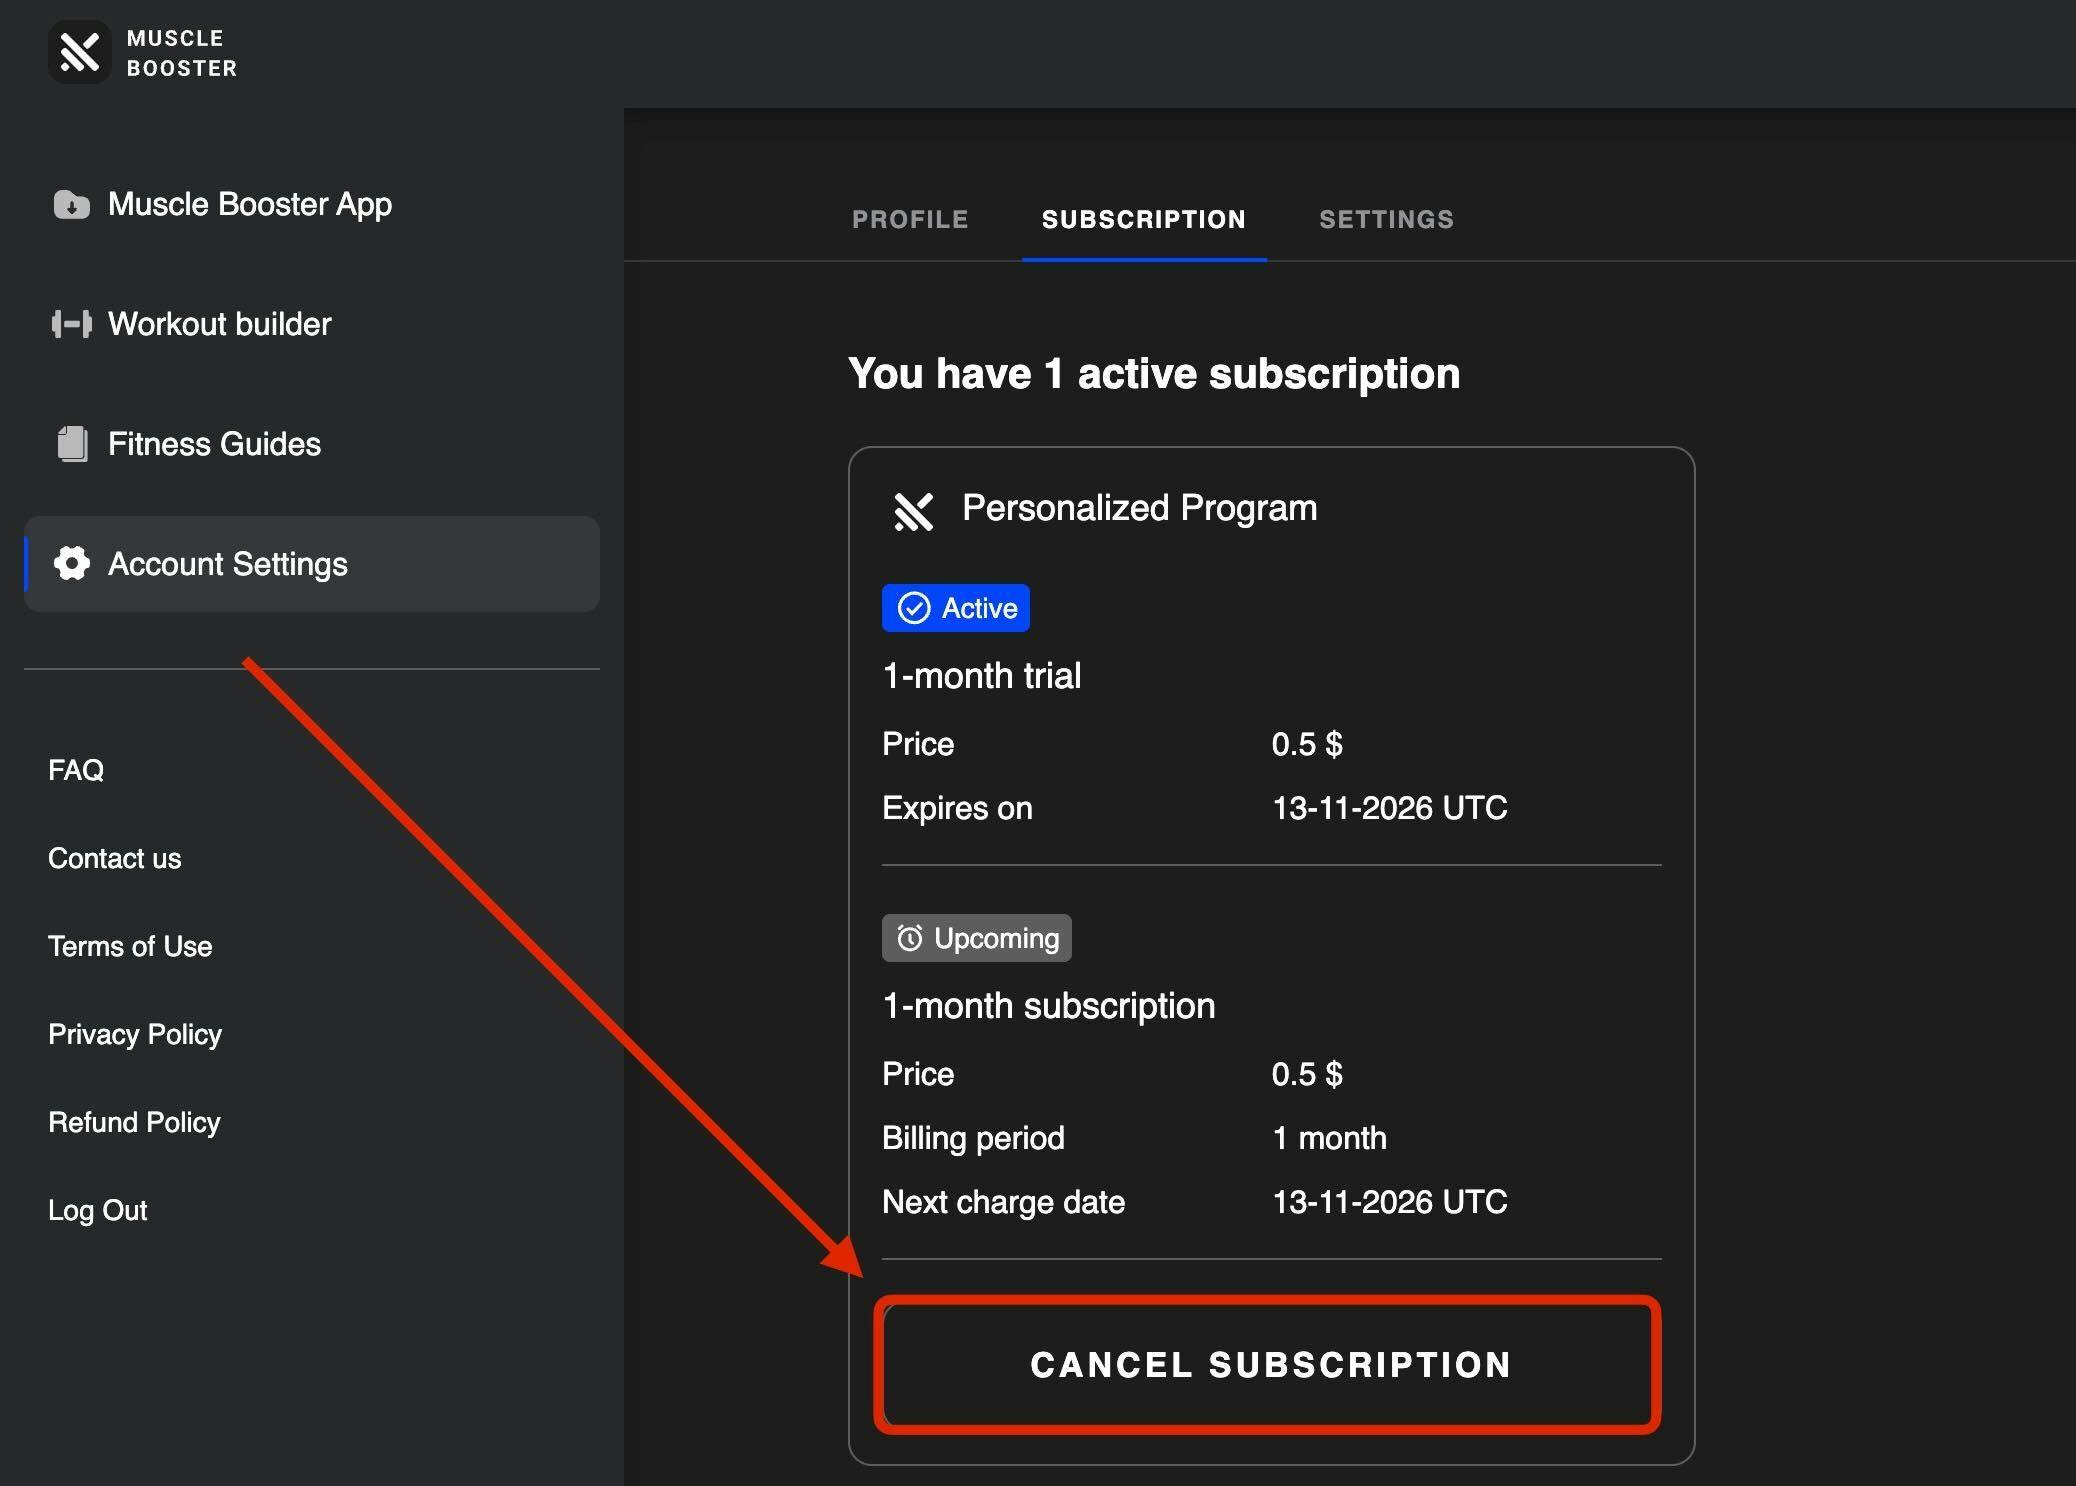Click the Account Settings gear icon
Screen dimensions: 2076x1486
click(71, 564)
